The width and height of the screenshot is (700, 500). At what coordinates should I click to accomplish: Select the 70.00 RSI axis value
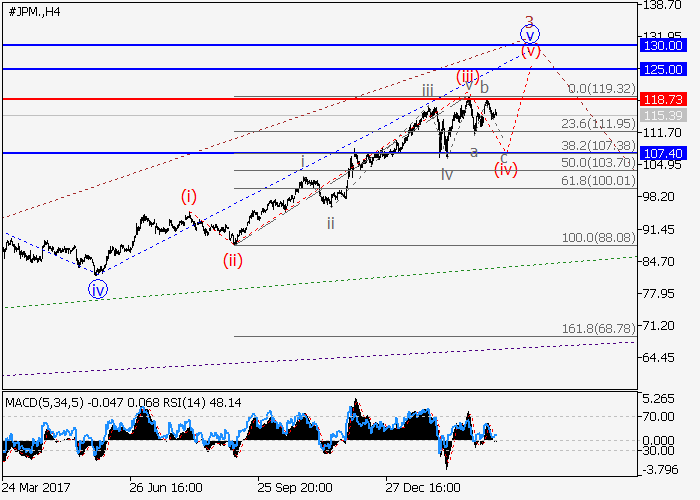click(658, 417)
